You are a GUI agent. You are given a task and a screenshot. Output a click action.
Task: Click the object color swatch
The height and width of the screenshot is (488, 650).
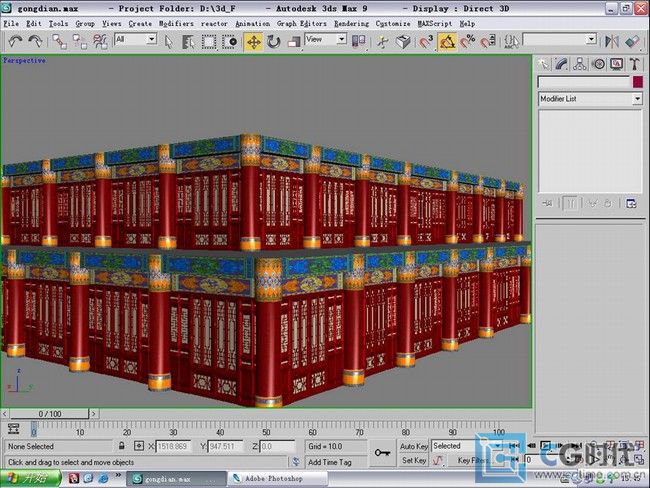click(638, 82)
